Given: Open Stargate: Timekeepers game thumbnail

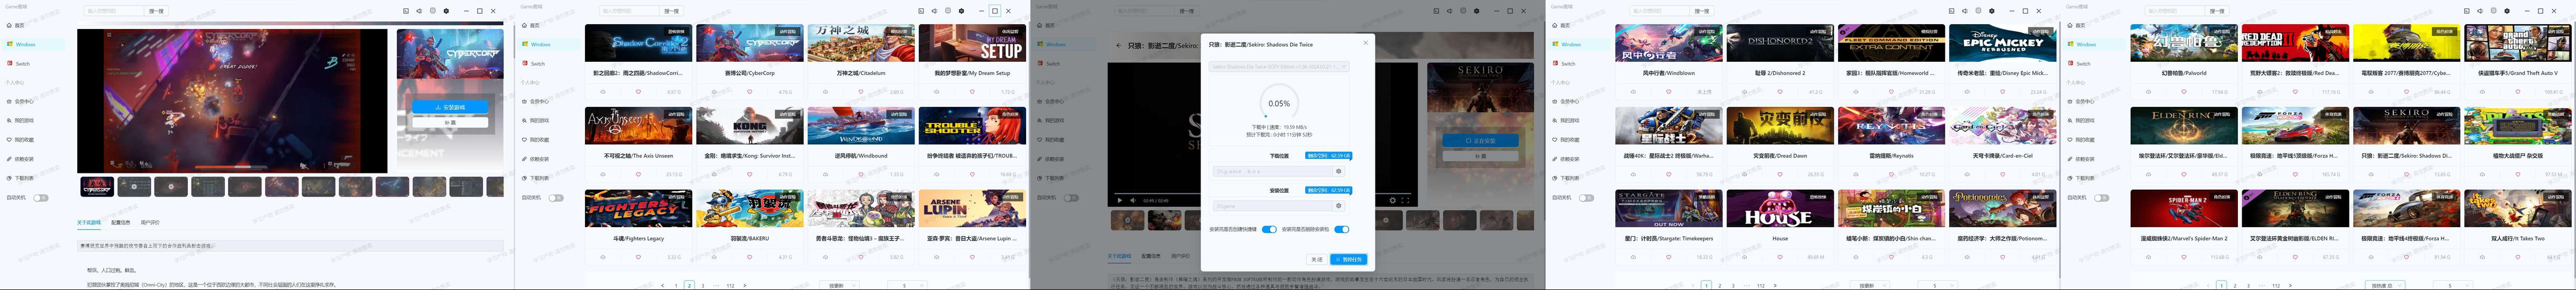Looking at the screenshot, I should click(1668, 209).
